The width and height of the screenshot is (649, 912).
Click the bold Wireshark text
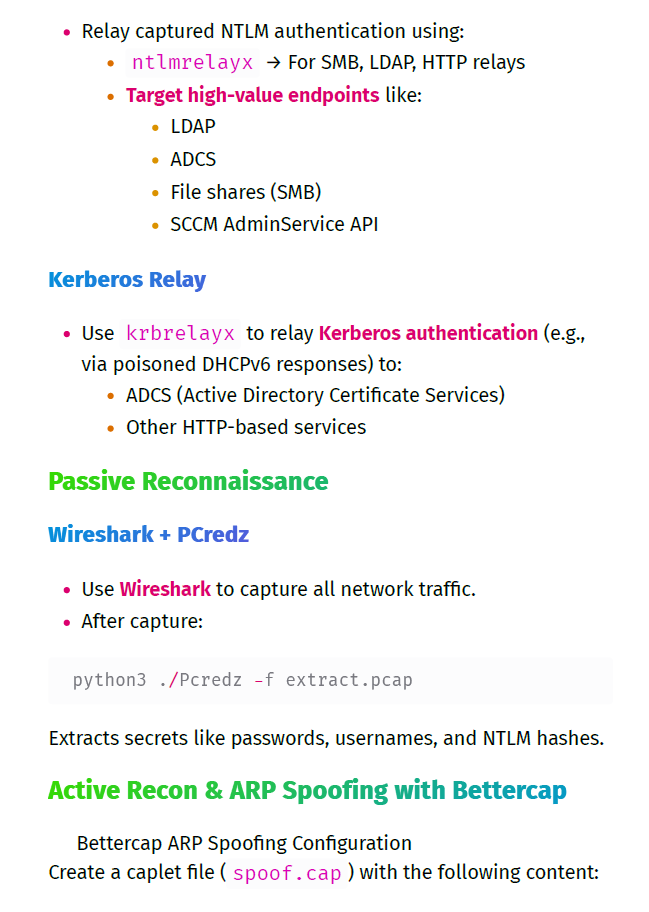click(x=165, y=589)
